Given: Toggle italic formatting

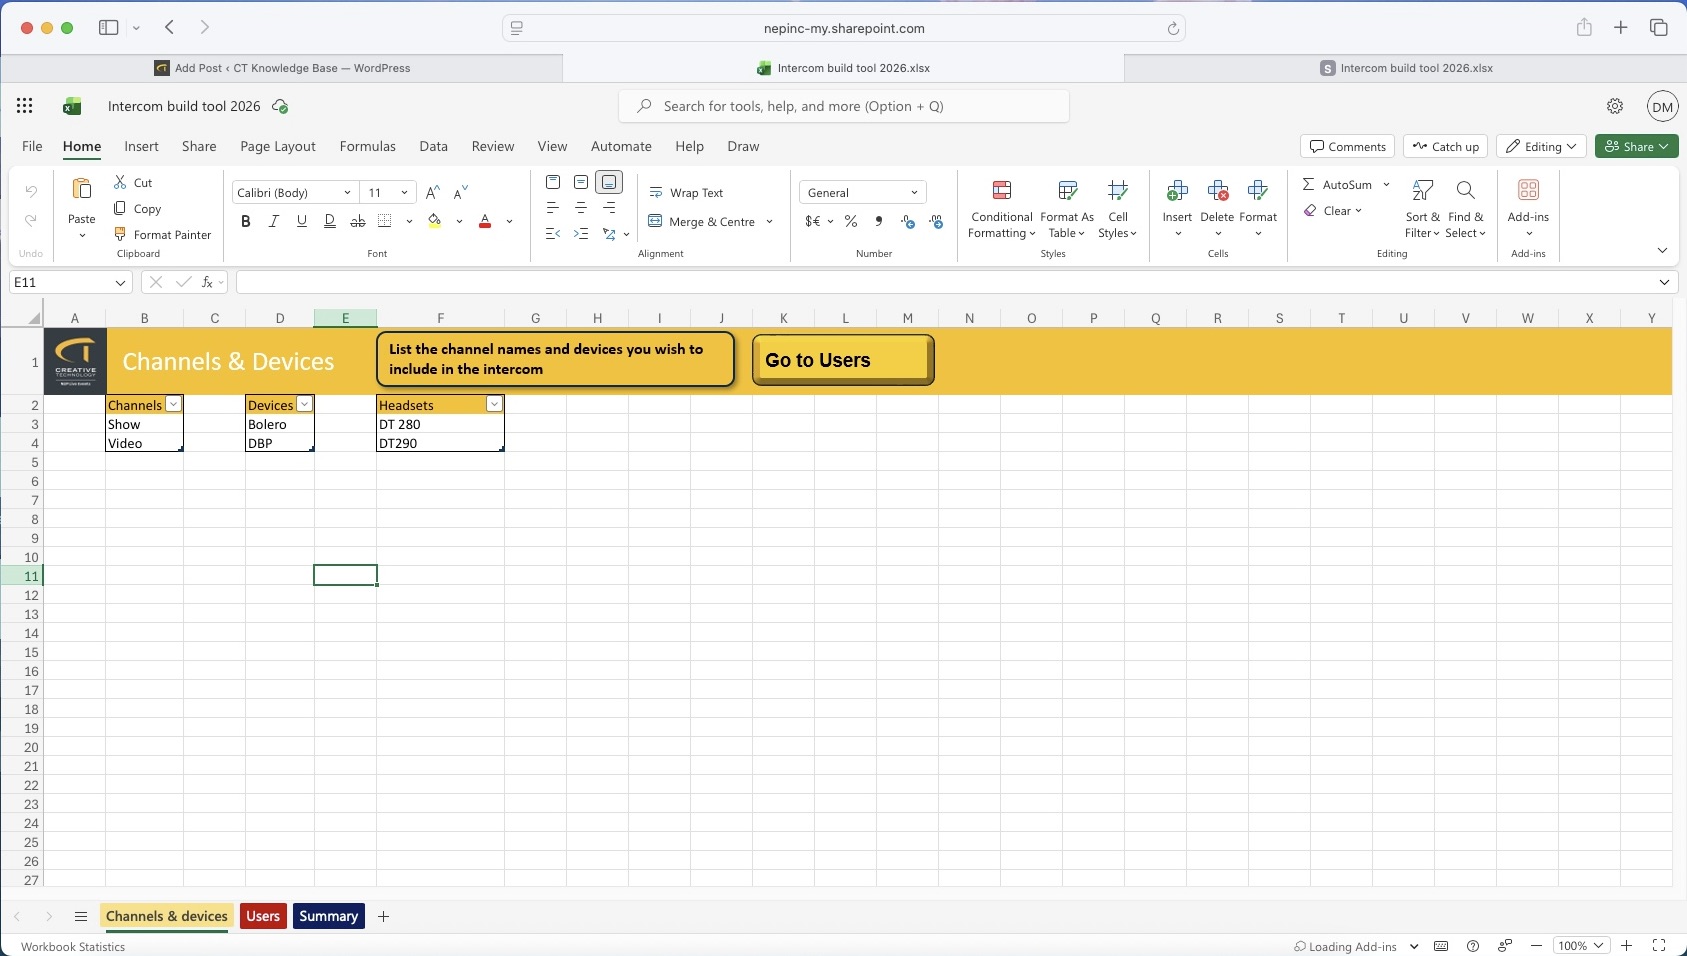Looking at the screenshot, I should click(x=273, y=221).
